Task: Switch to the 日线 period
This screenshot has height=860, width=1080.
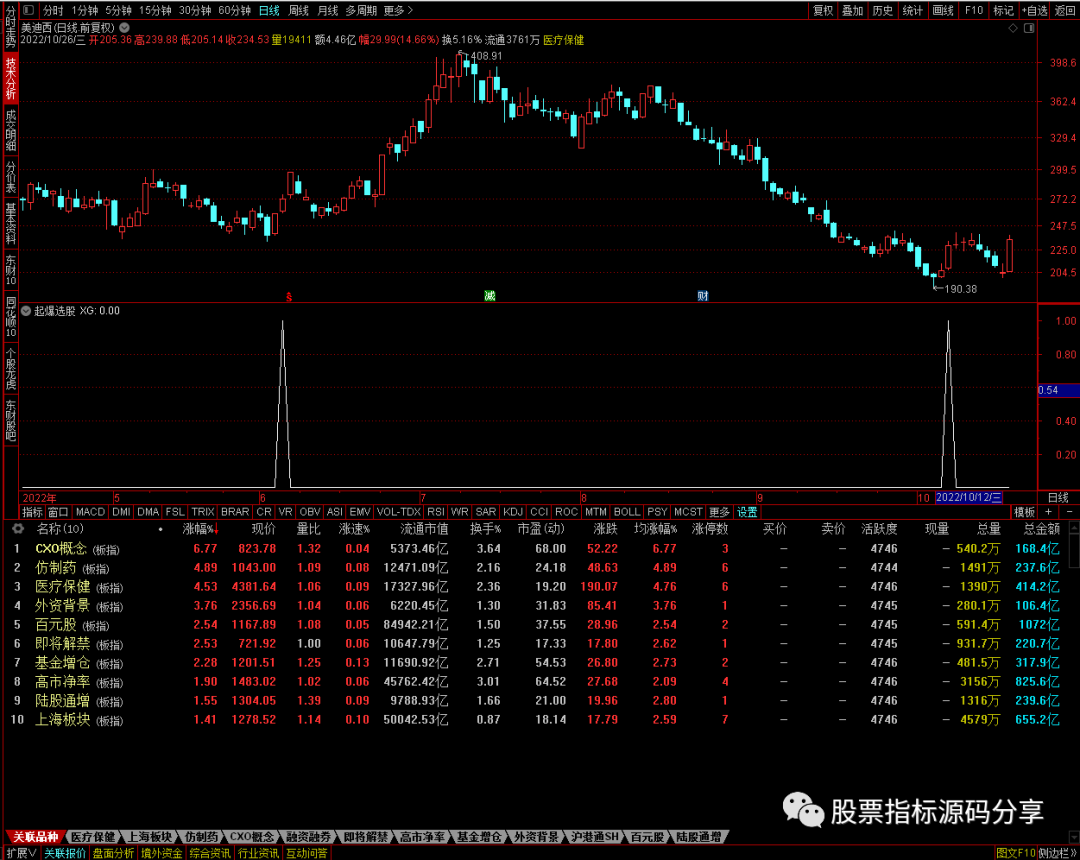Action: click(x=269, y=10)
